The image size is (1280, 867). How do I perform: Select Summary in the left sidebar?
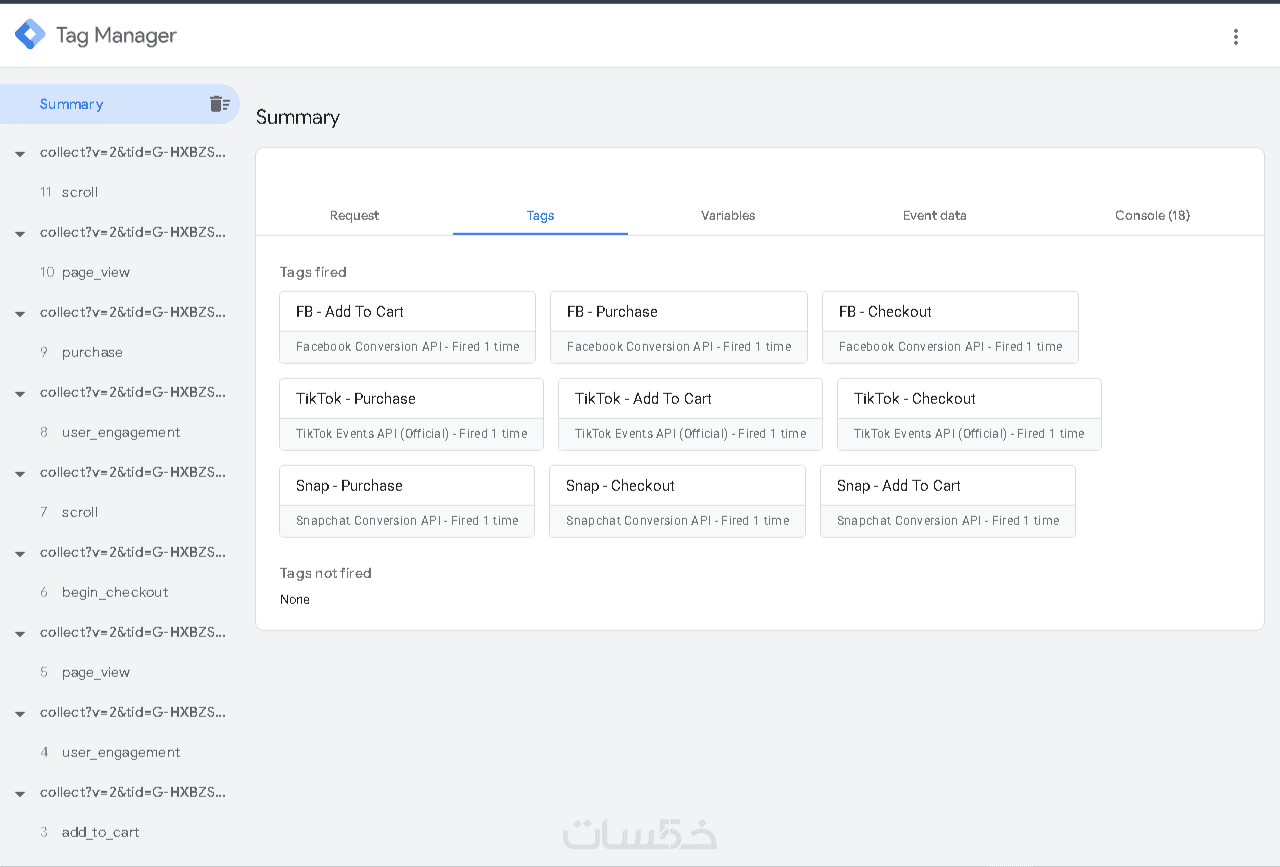pyautogui.click(x=120, y=104)
